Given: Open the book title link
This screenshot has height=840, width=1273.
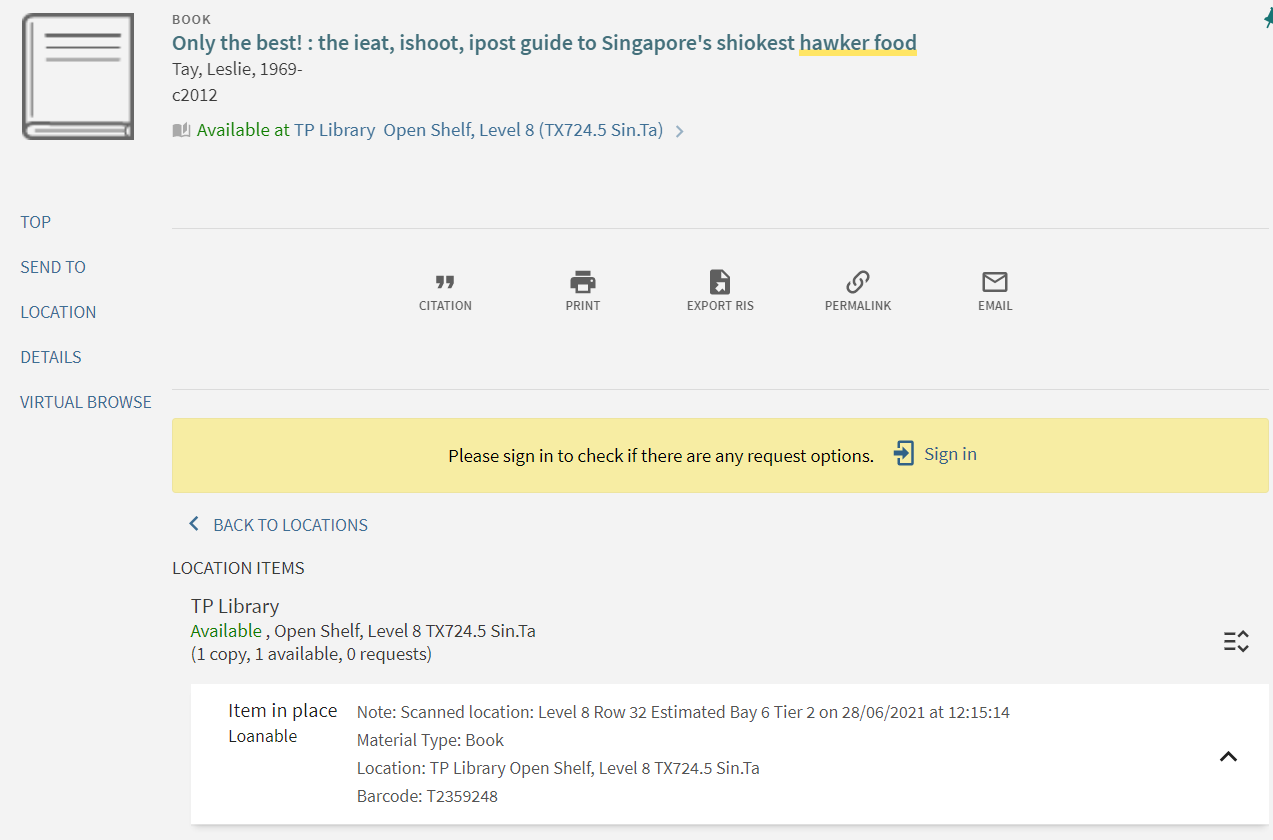Looking at the screenshot, I should 544,43.
